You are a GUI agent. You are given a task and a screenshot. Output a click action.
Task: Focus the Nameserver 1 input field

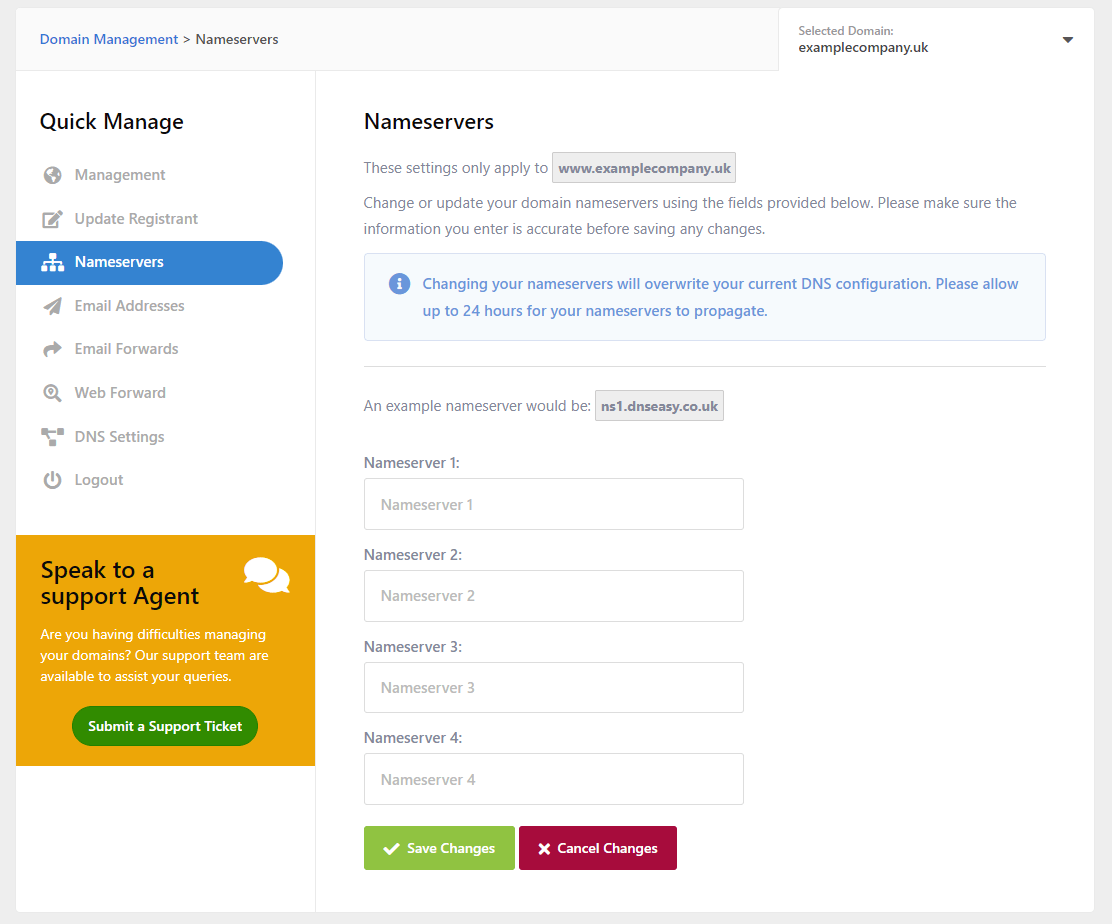[x=554, y=504]
